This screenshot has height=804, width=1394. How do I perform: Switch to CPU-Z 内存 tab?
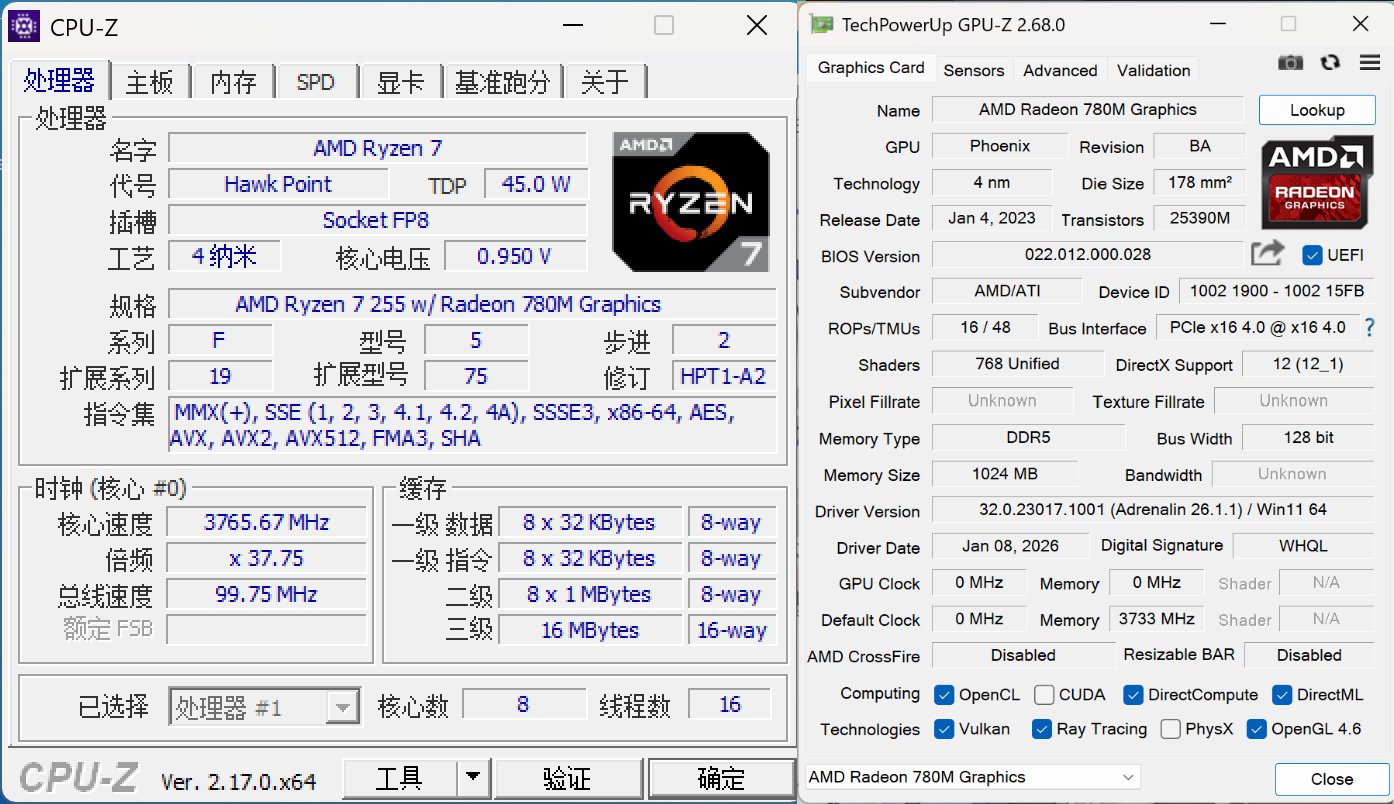233,82
